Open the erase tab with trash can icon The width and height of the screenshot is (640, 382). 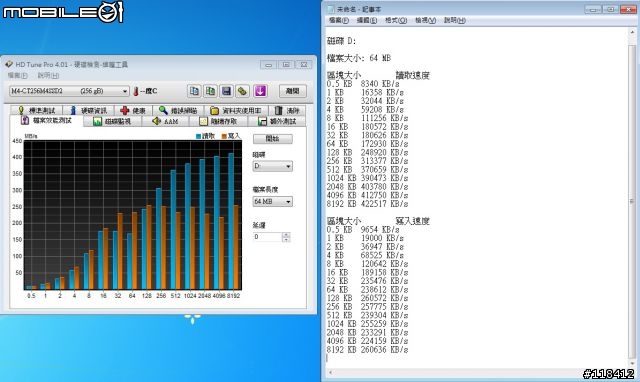[x=287, y=111]
